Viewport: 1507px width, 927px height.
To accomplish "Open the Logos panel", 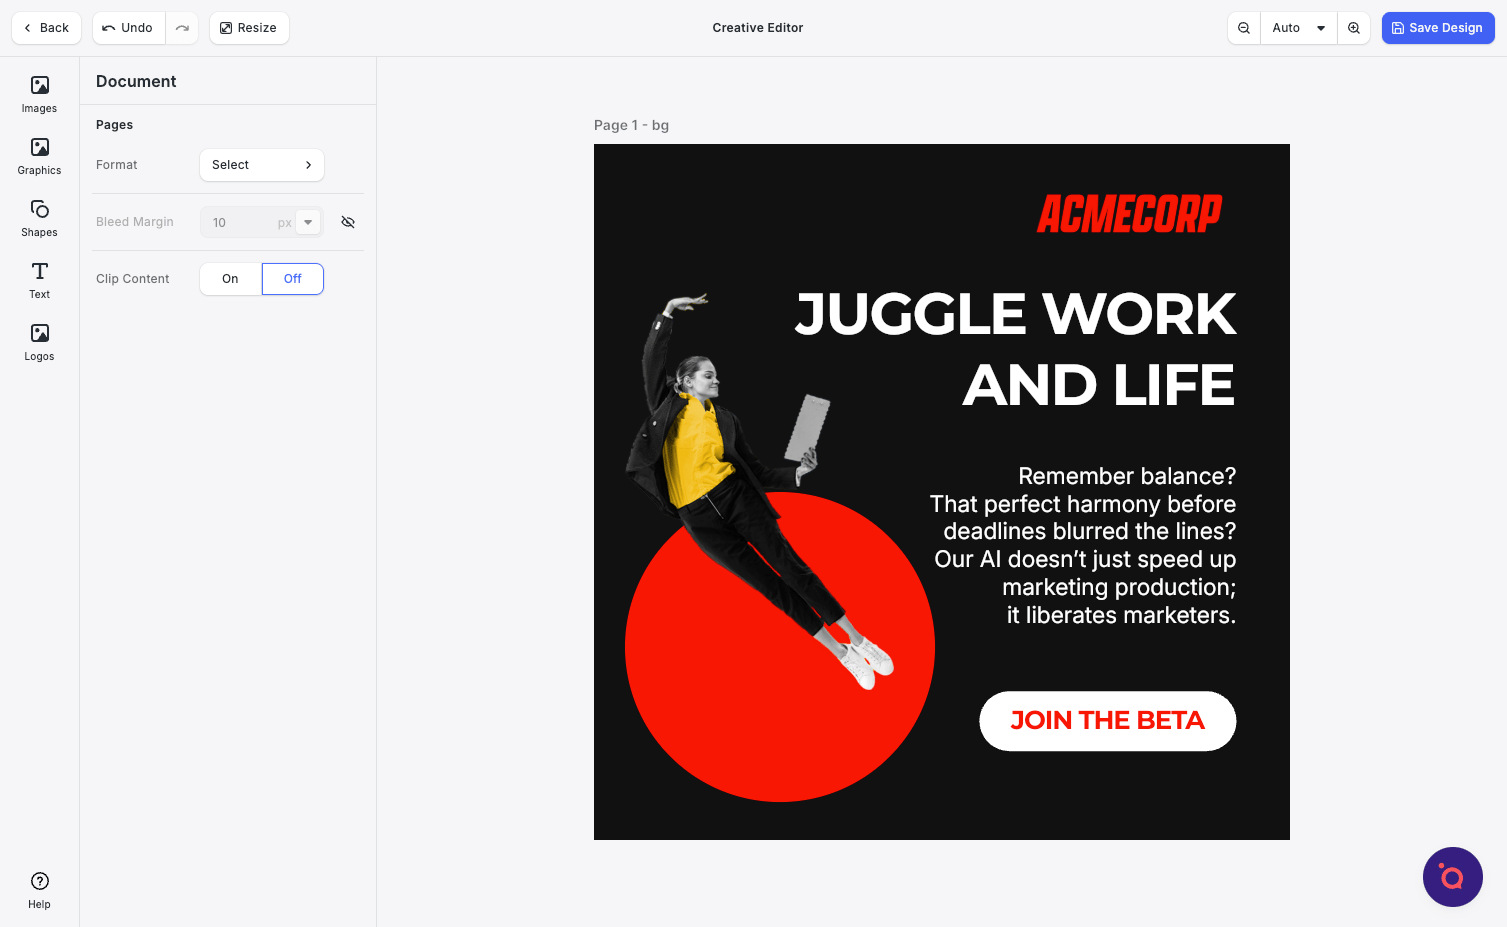I will 39,342.
